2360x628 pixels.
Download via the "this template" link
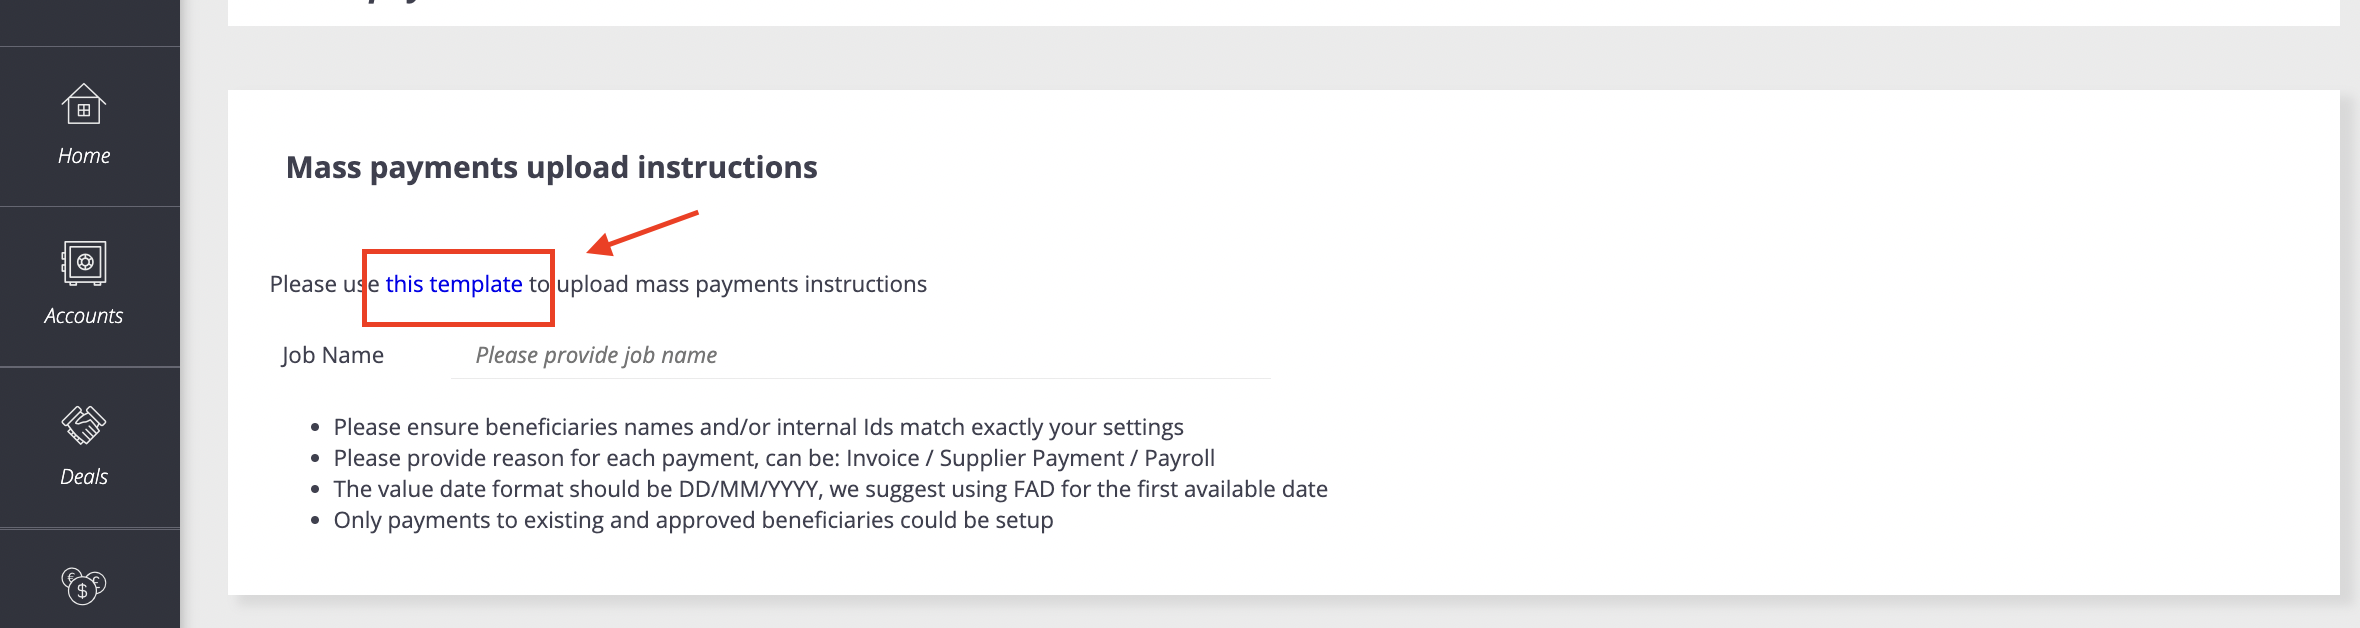pos(454,284)
